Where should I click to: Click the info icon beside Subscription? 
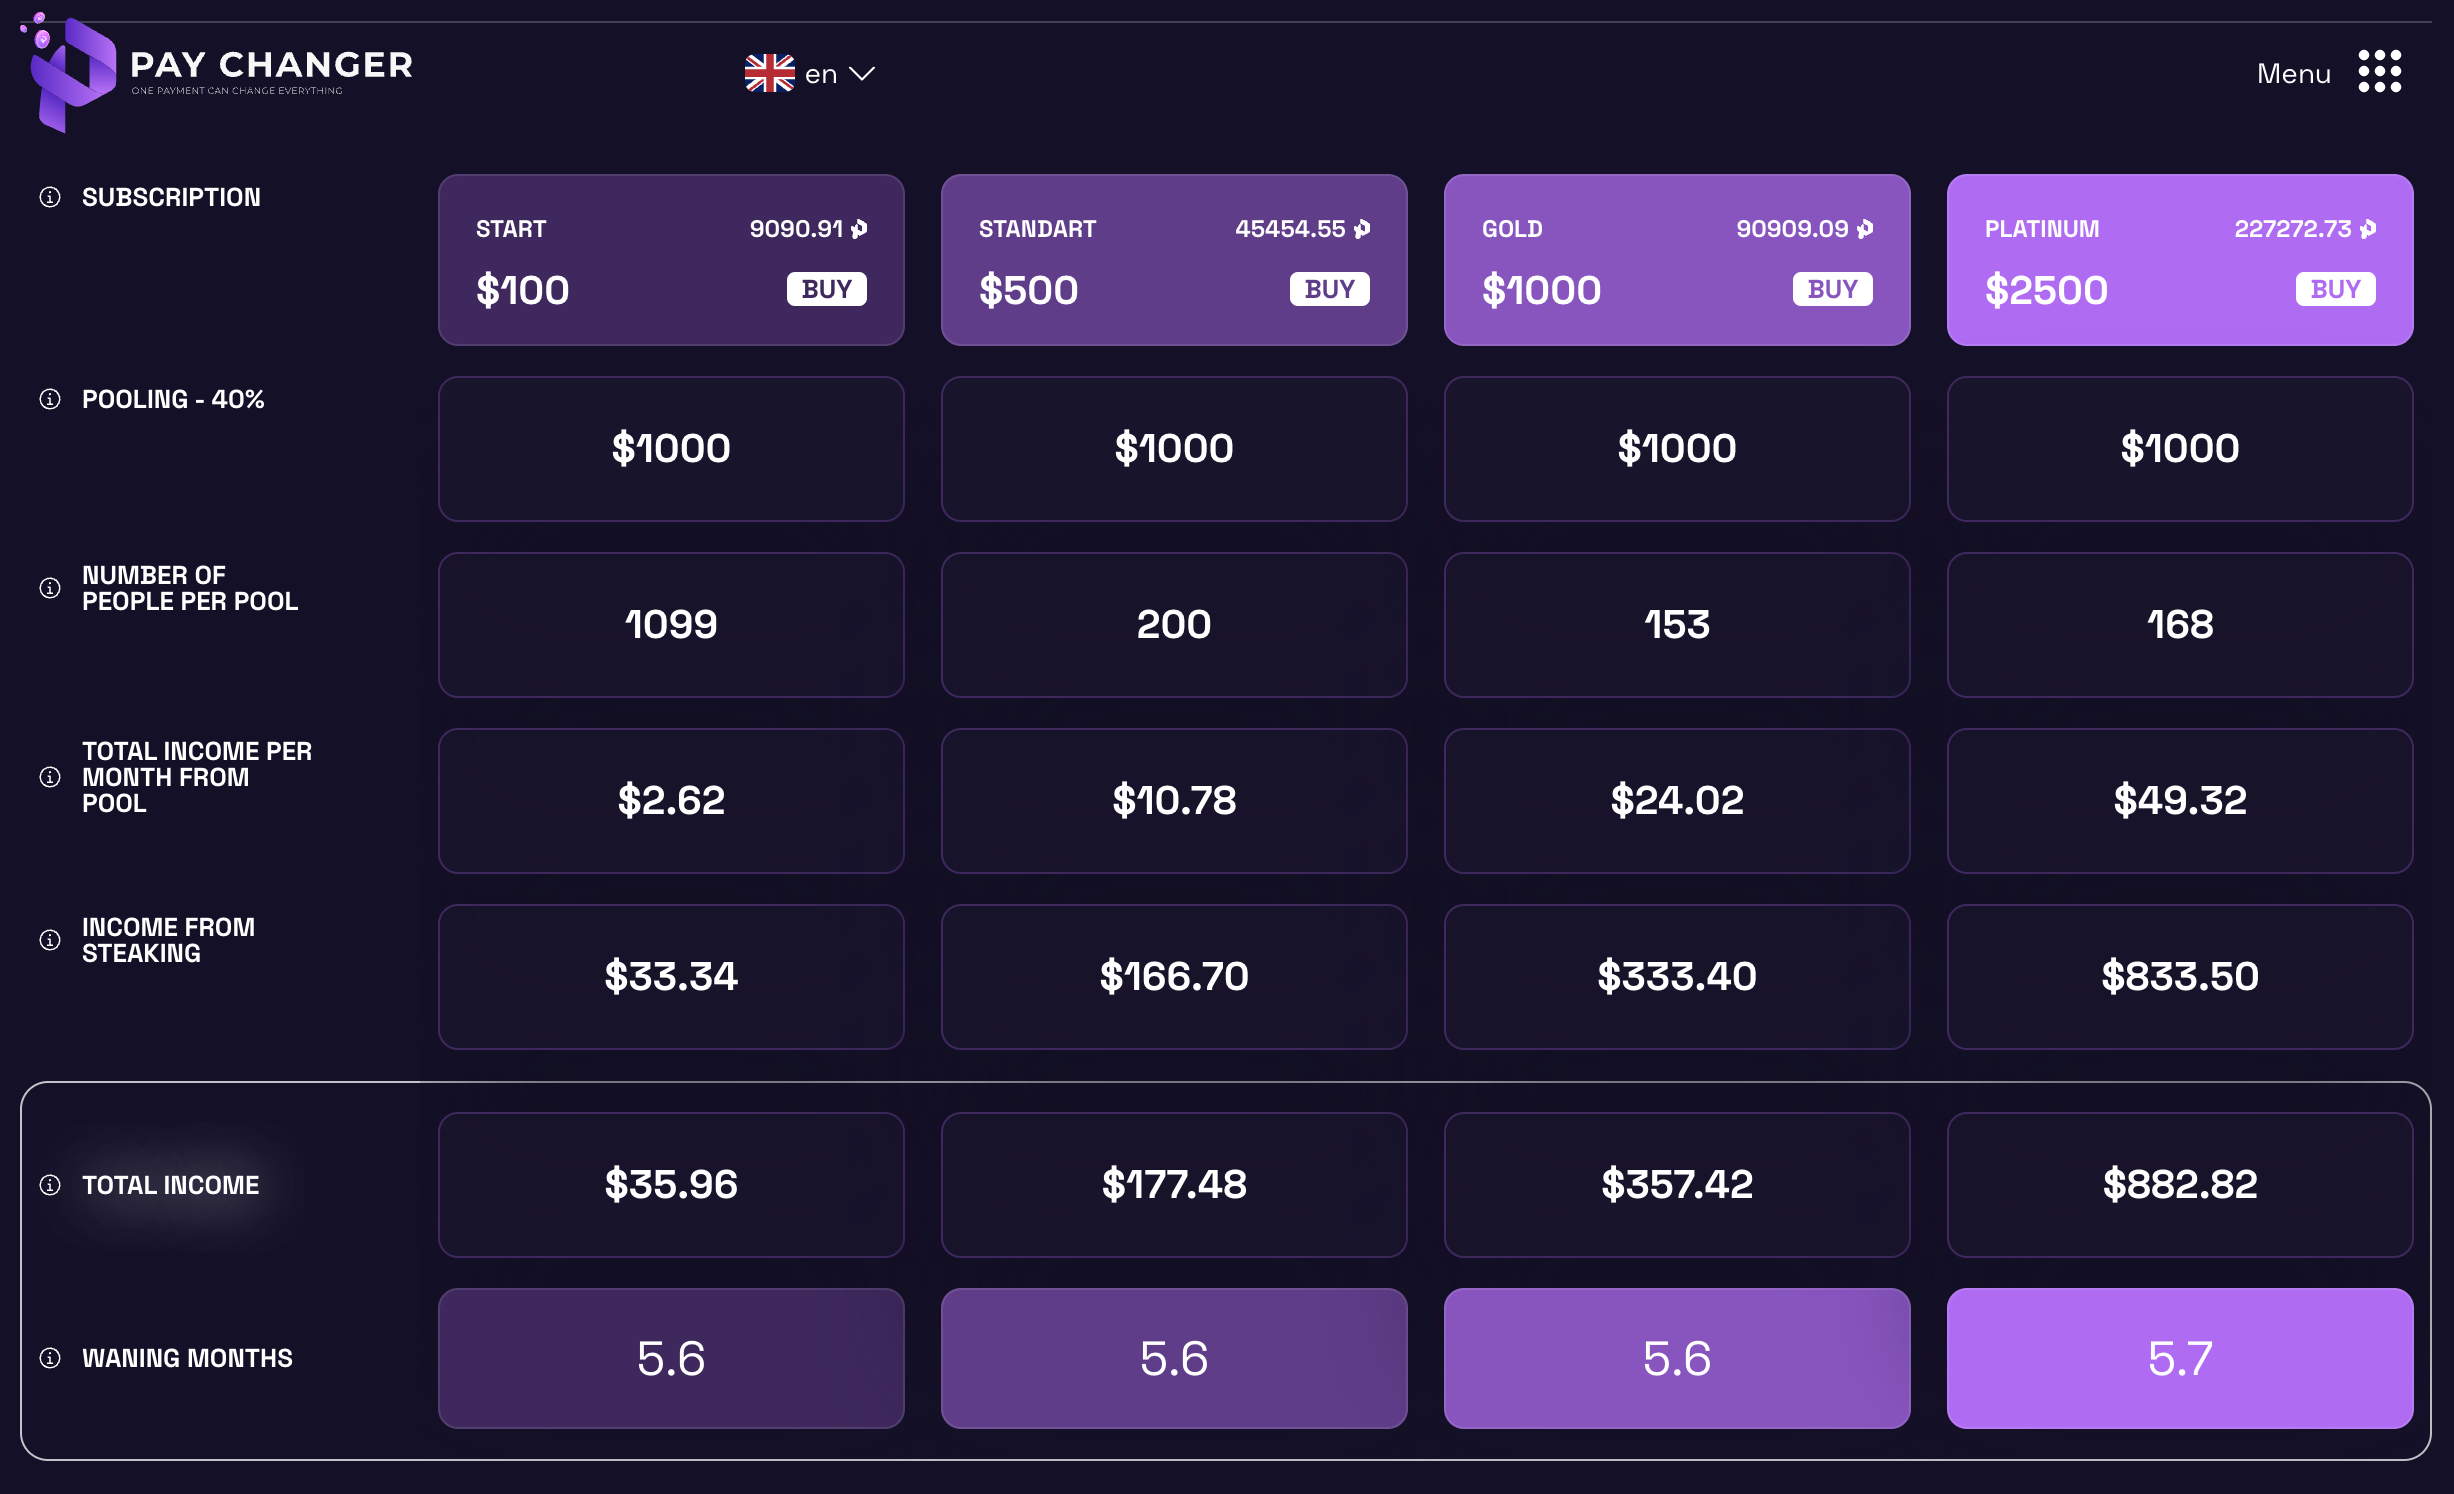(x=50, y=197)
